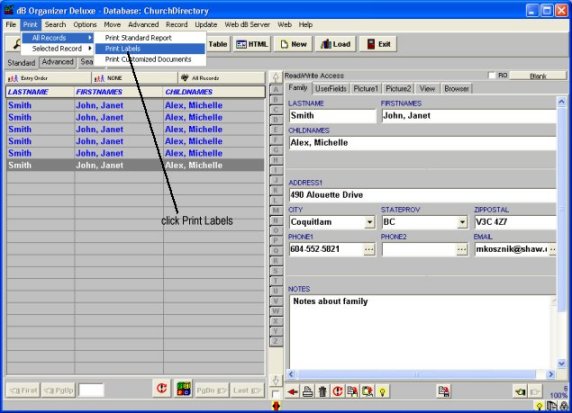The height and width of the screenshot is (413, 572).
Task: Select the Advanced search tab
Action: (x=58, y=62)
